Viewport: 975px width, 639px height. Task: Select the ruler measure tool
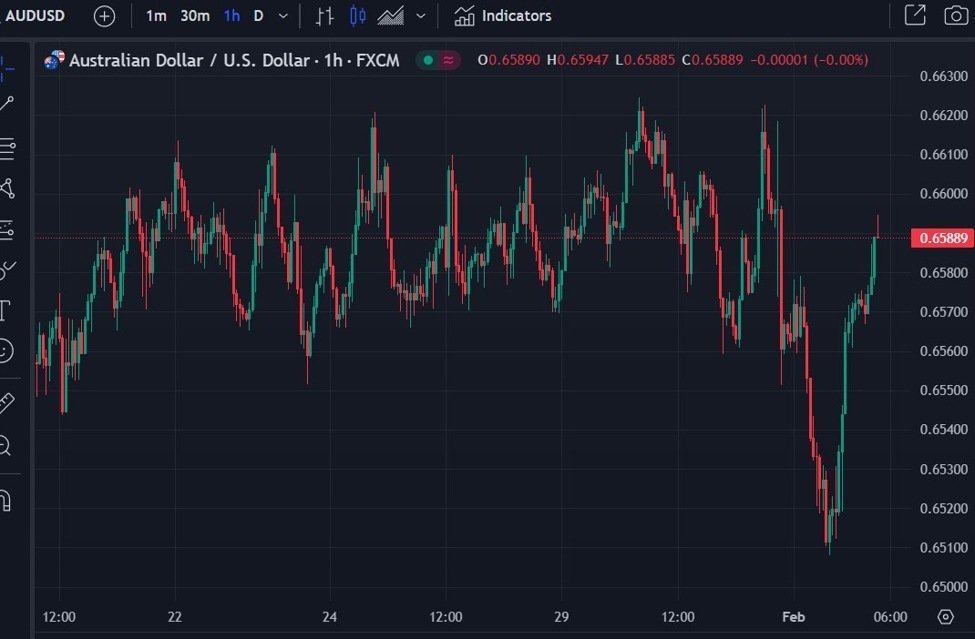[6, 403]
